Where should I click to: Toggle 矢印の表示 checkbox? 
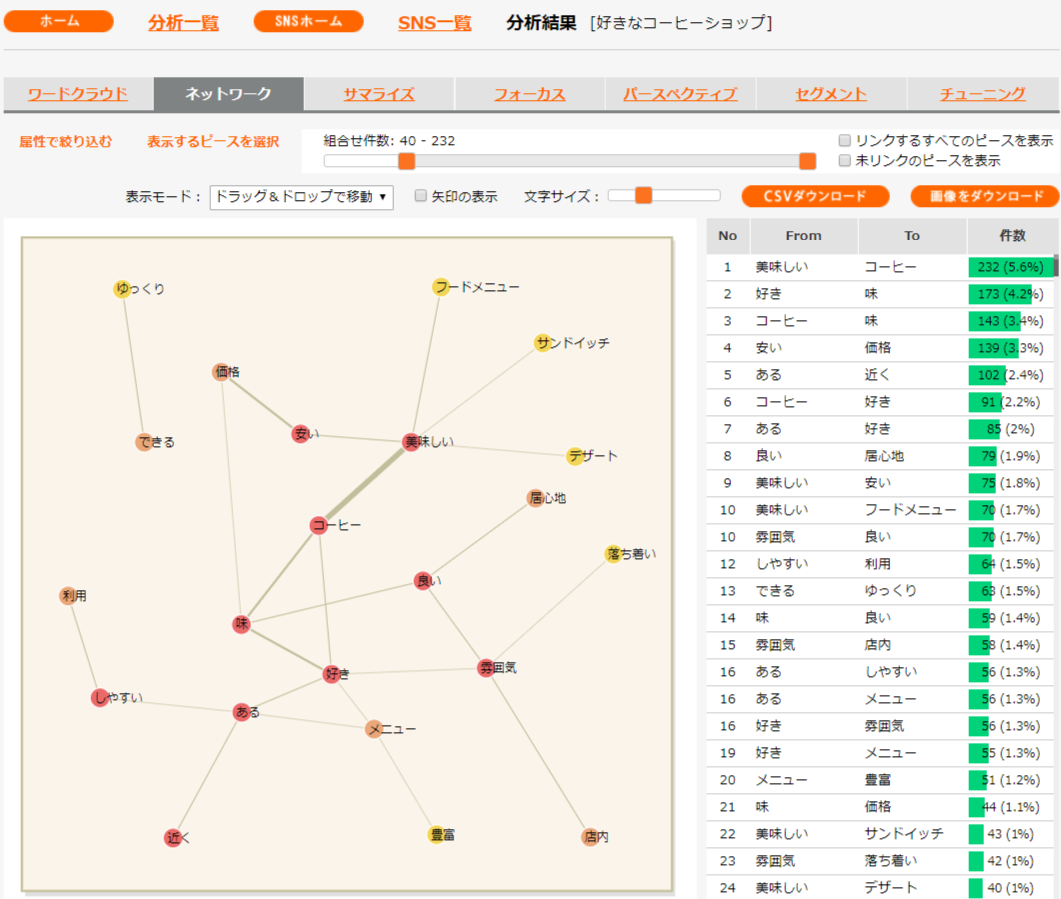(421, 196)
